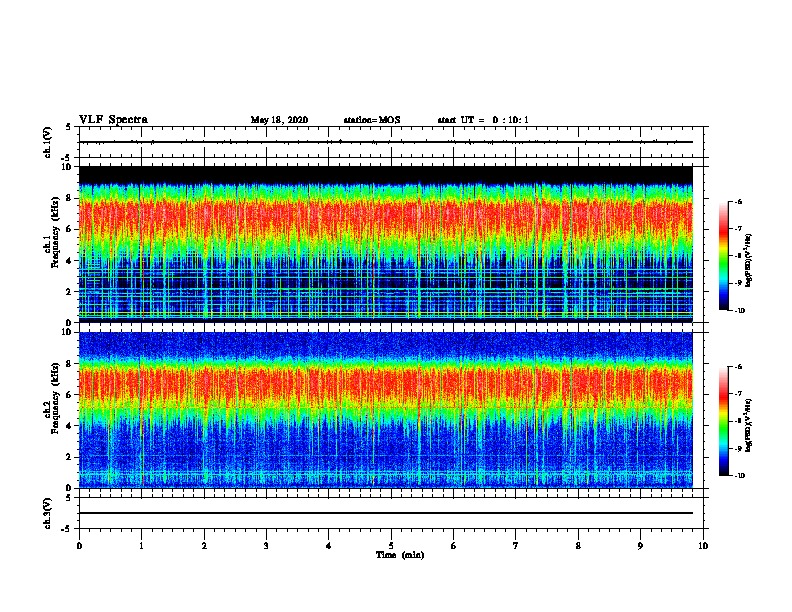Click the log(PSD) units label beside ch.1 colorbar
This screenshot has height=612, width=792.
click(749, 260)
